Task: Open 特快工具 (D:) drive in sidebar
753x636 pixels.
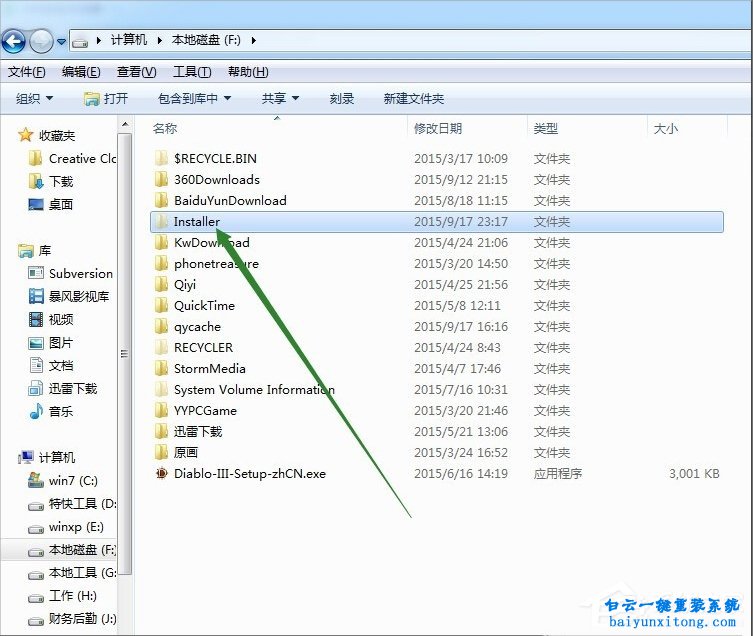Action: 72,504
